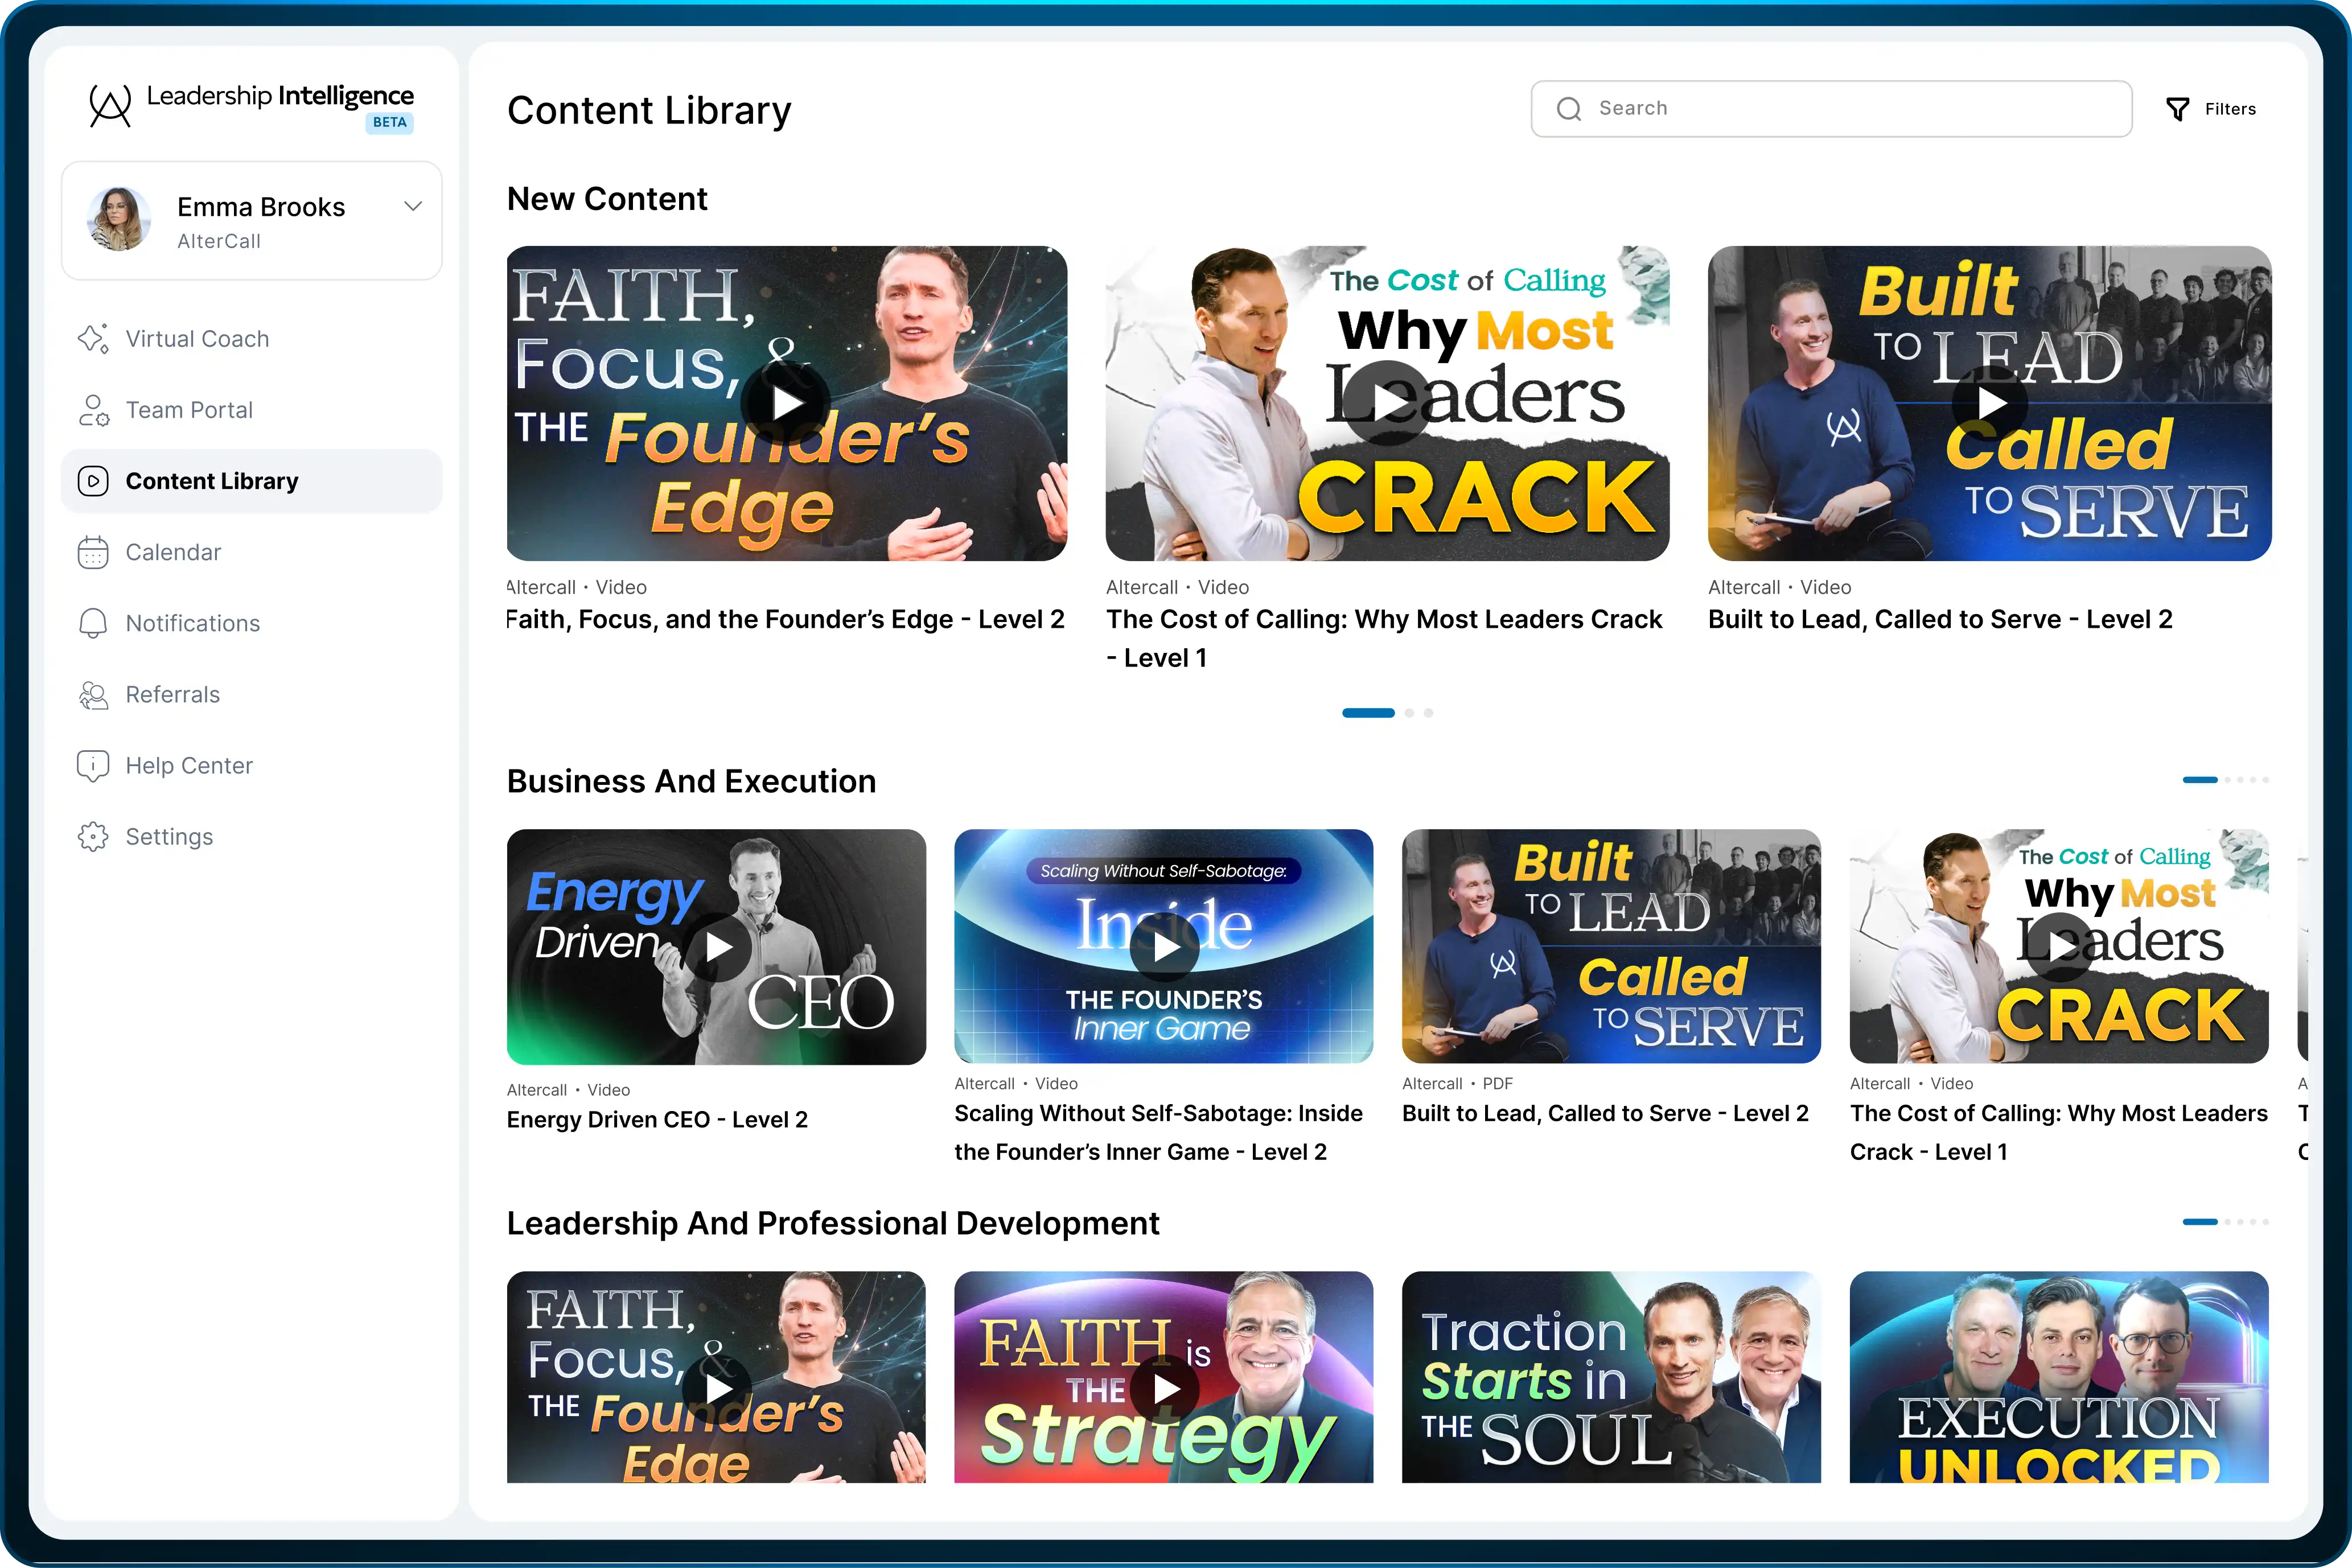Click the Settings gear icon
This screenshot has width=2352, height=1568.
click(x=93, y=837)
